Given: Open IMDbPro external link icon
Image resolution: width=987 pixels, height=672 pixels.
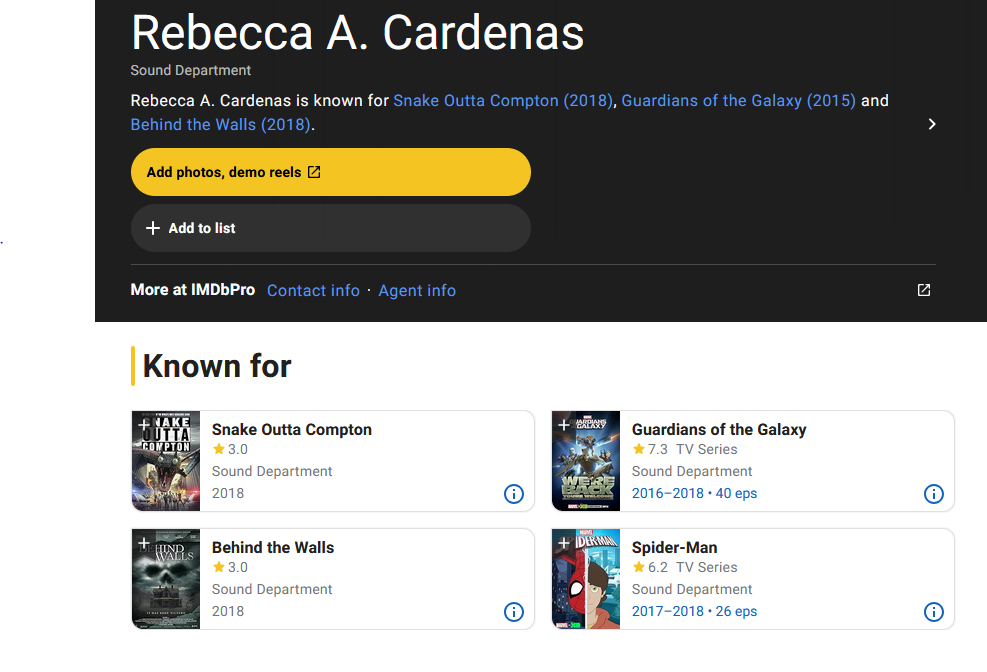Looking at the screenshot, I should pos(923,290).
